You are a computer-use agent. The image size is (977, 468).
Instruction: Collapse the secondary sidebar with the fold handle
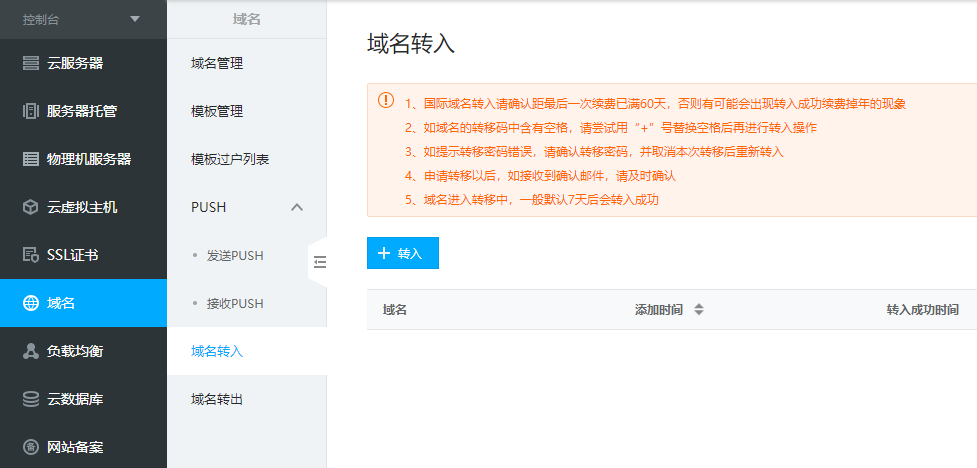319,262
